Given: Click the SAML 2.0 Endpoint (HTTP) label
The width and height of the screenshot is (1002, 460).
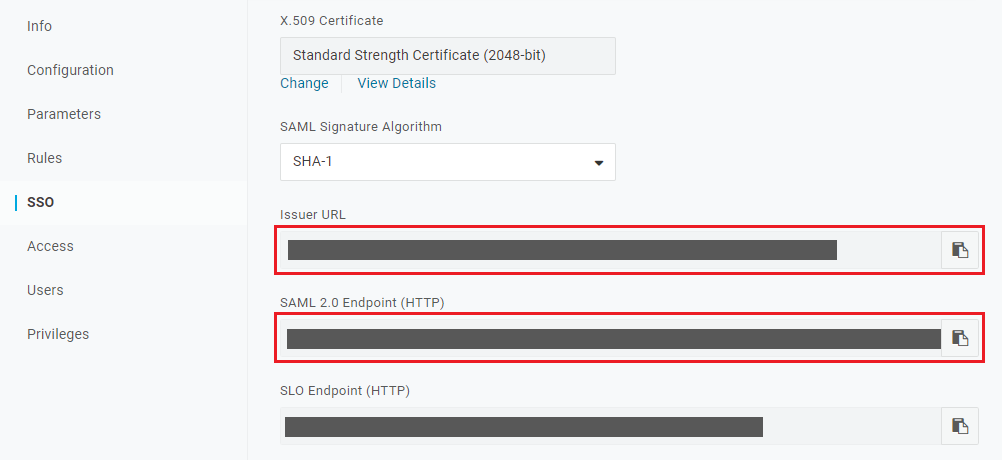Looking at the screenshot, I should tap(362, 302).
